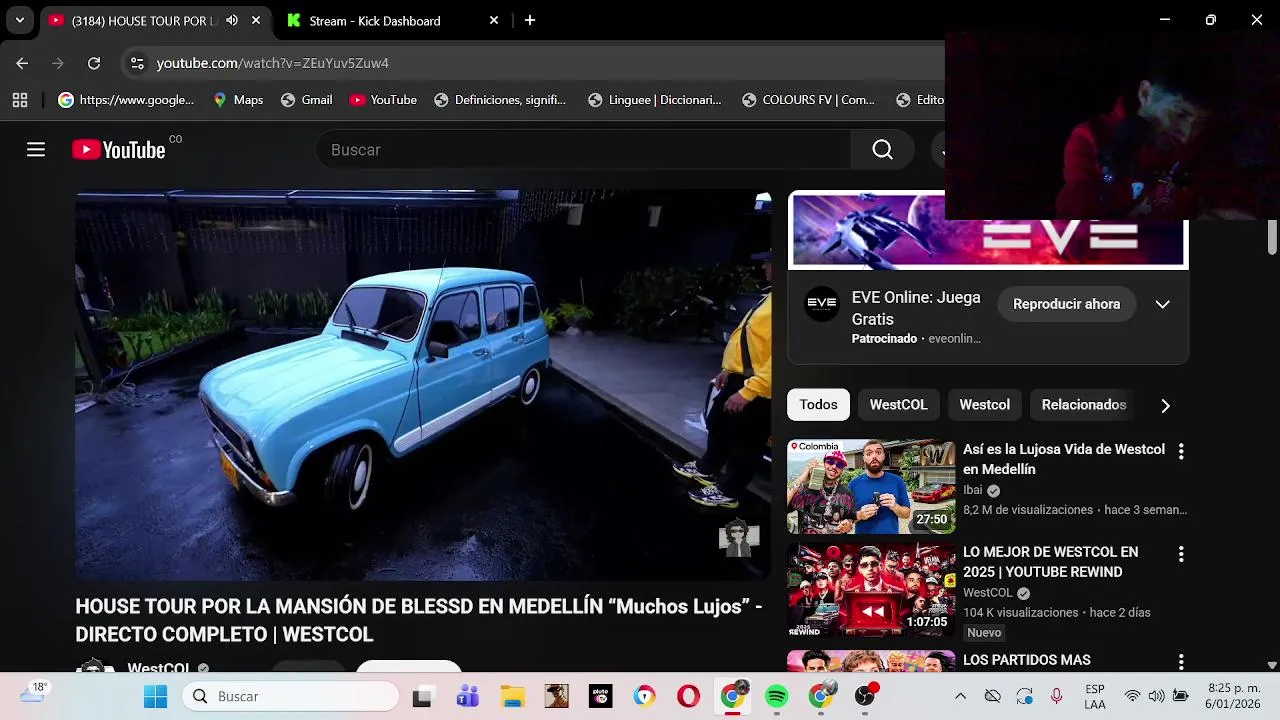The image size is (1280, 720).
Task: Open the YouTube bookmark
Action: point(383,100)
